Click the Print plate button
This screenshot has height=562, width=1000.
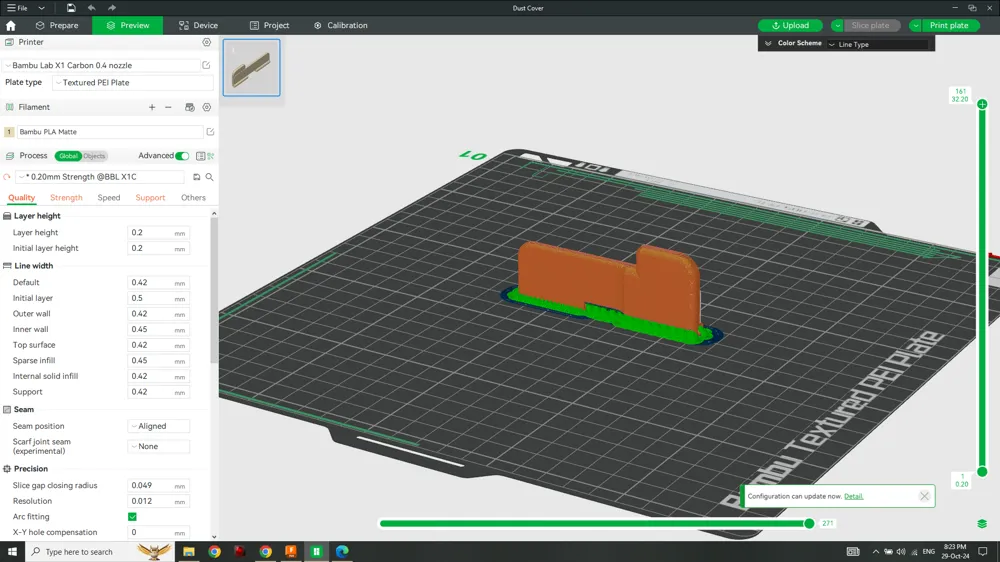click(949, 26)
